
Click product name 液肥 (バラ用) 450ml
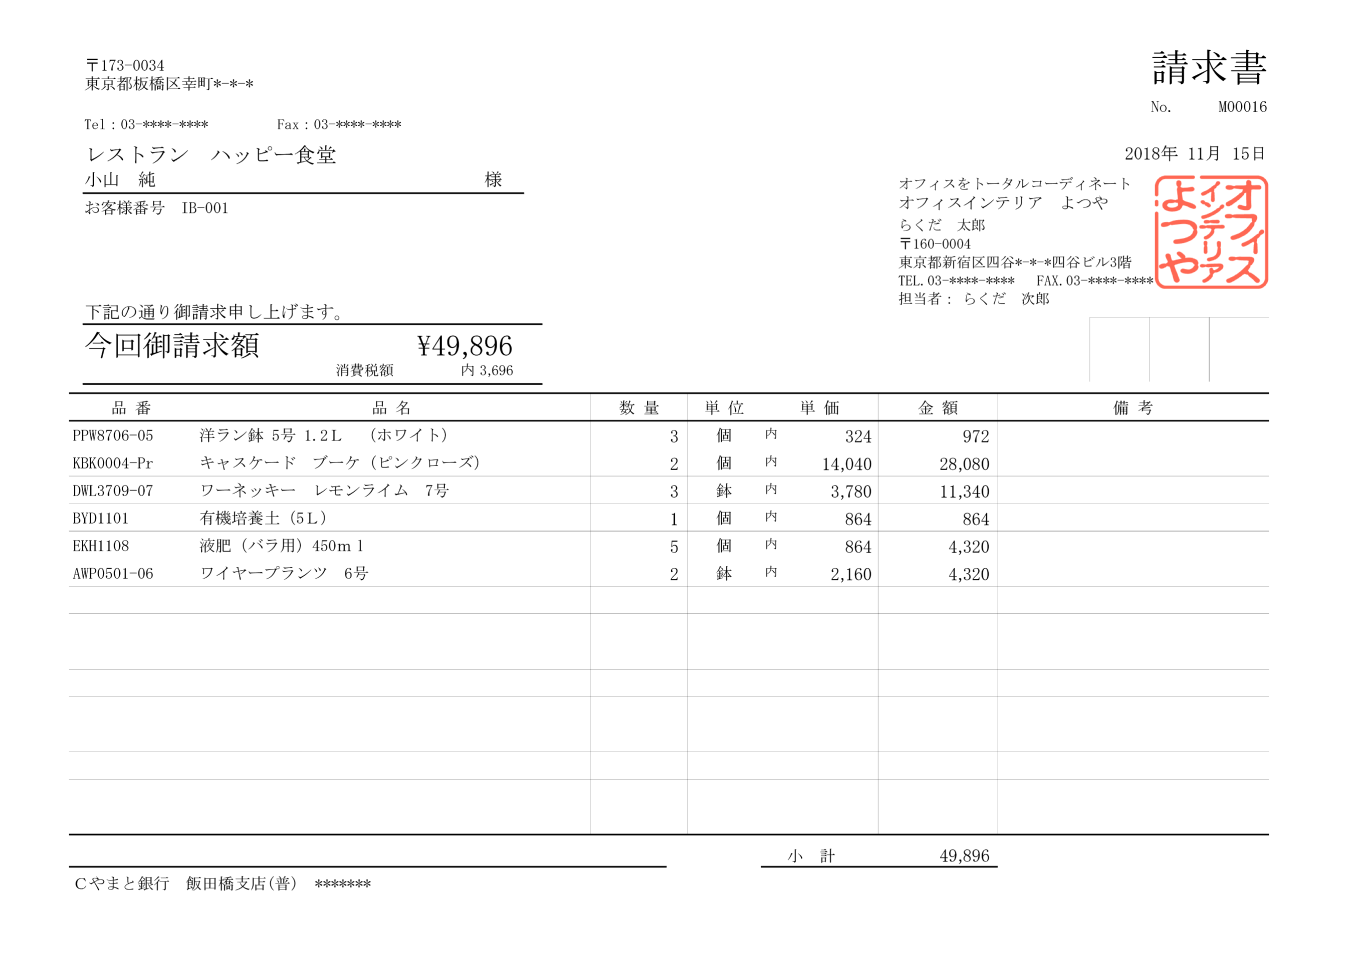[282, 546]
